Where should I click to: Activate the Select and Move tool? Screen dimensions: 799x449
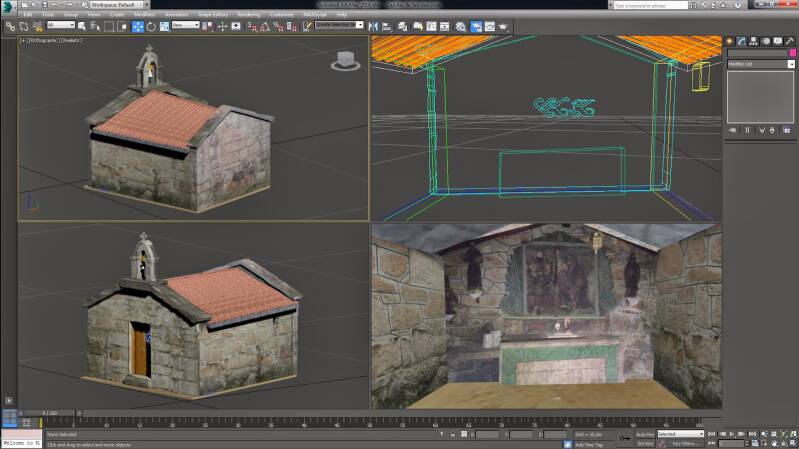tap(137, 26)
